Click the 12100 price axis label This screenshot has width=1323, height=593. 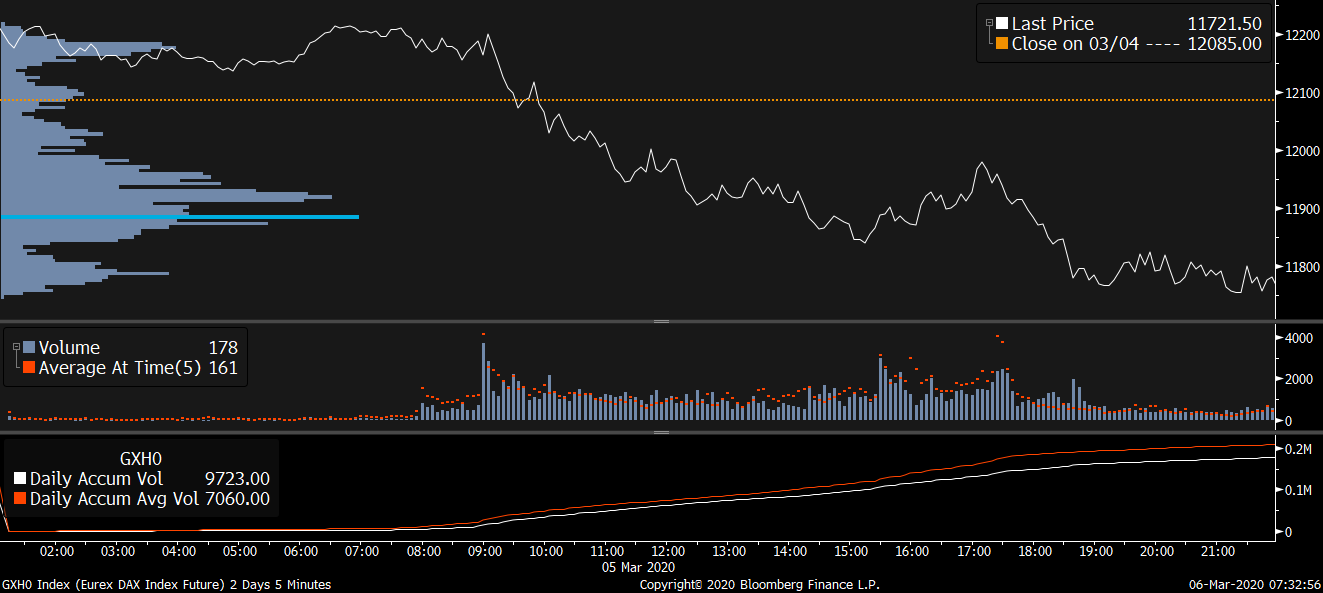click(x=1301, y=93)
